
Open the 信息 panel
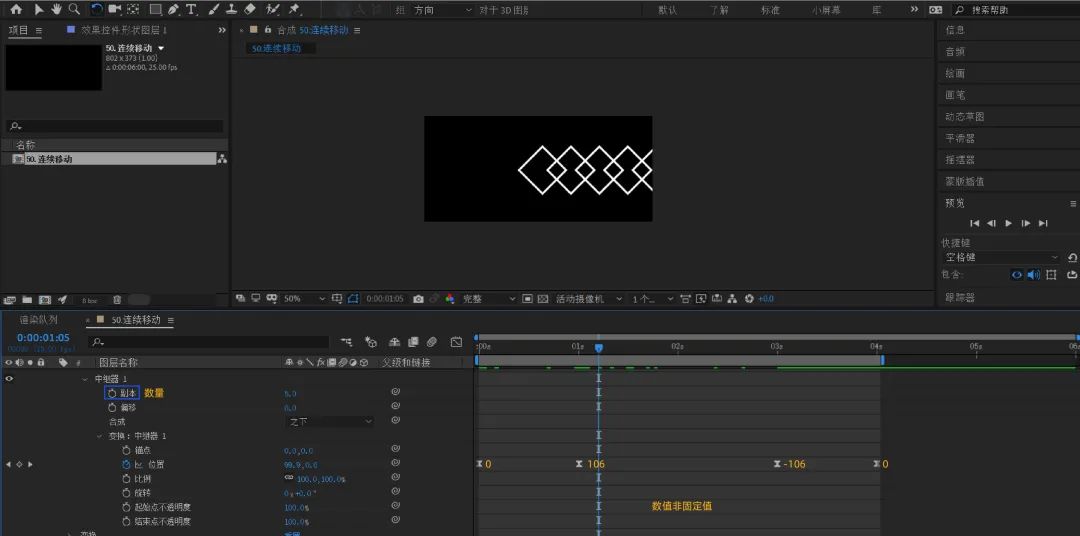coord(955,30)
